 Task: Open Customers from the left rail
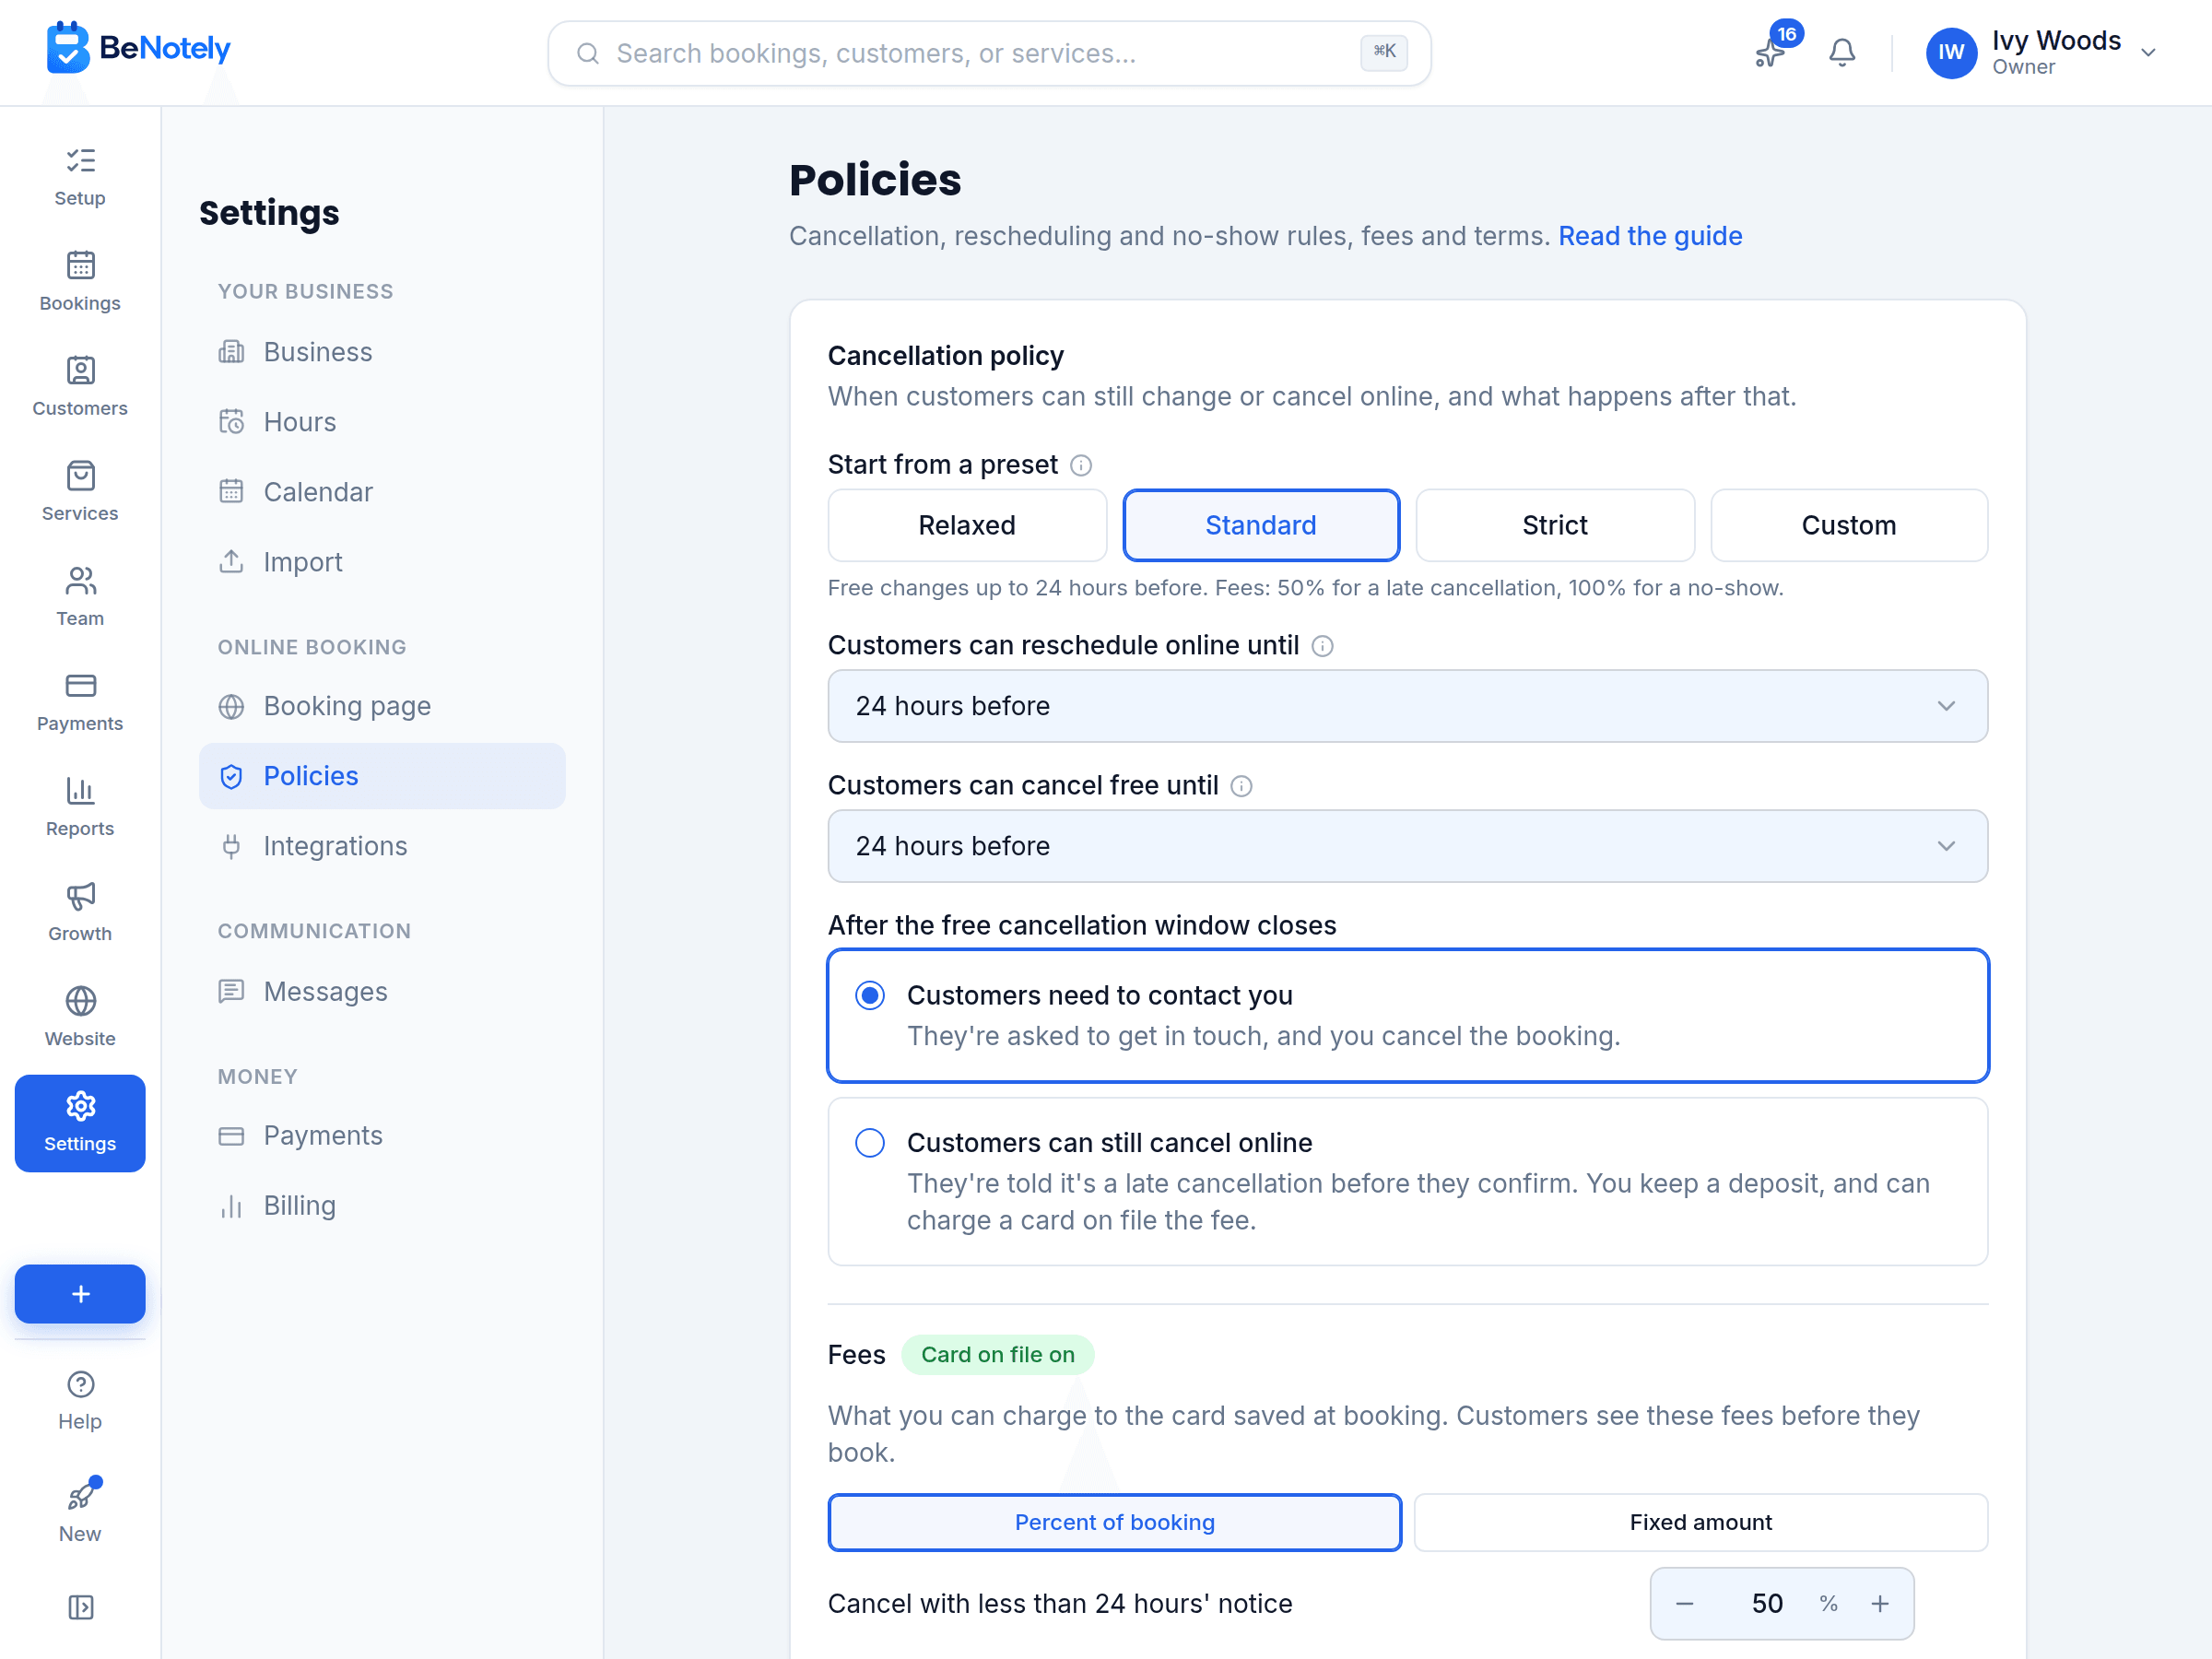point(80,386)
